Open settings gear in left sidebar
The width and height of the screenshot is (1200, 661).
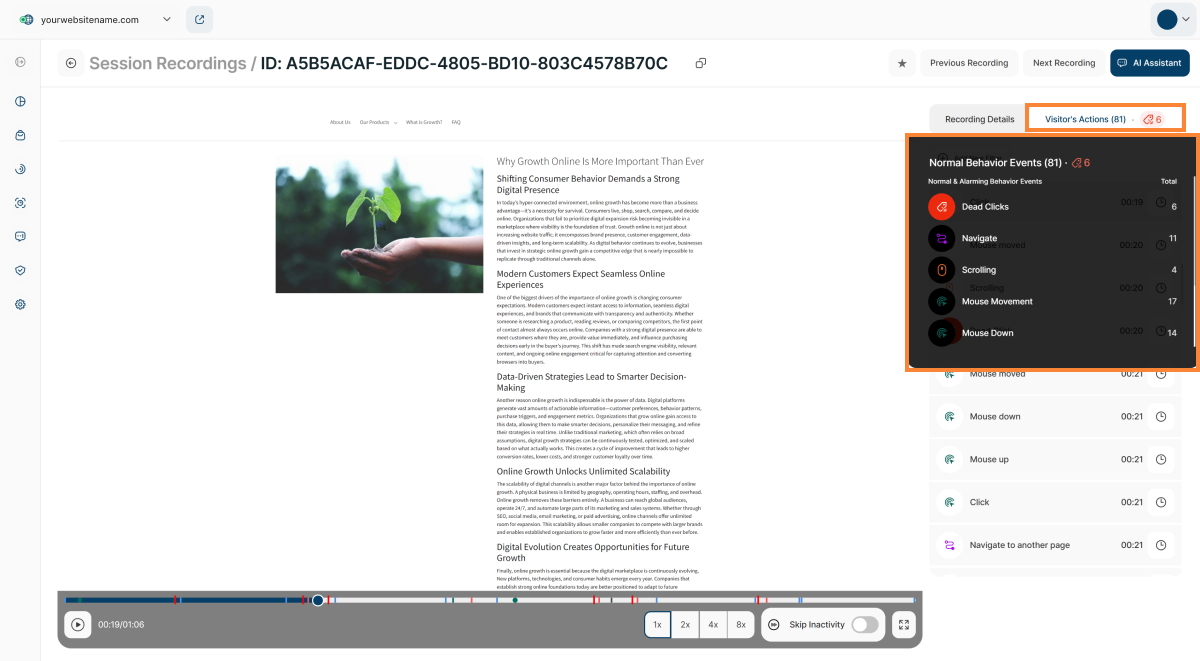coord(20,304)
